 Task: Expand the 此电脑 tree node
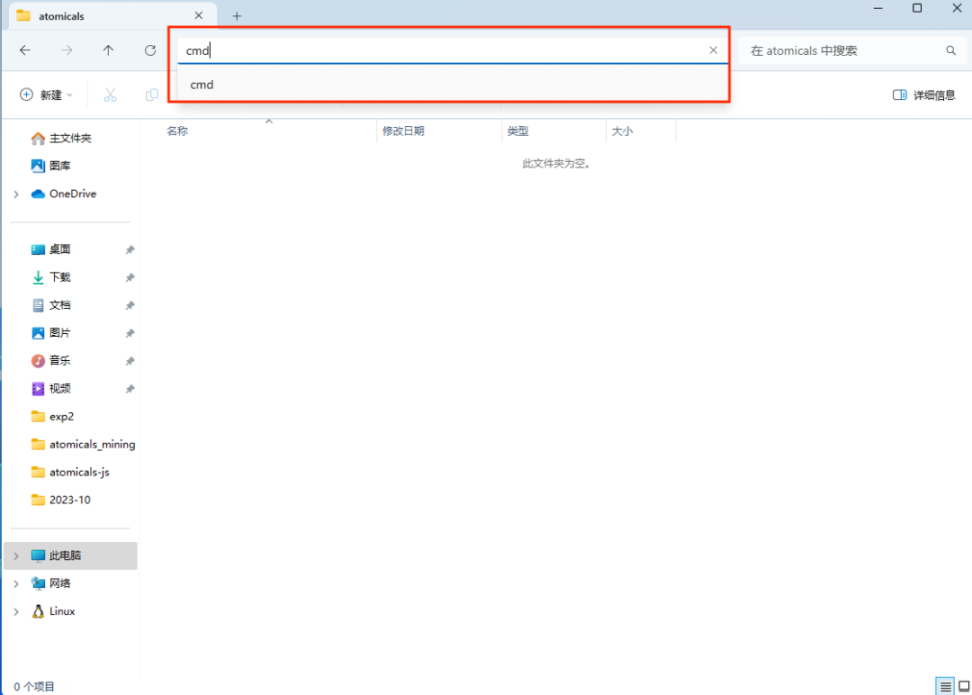coord(14,555)
